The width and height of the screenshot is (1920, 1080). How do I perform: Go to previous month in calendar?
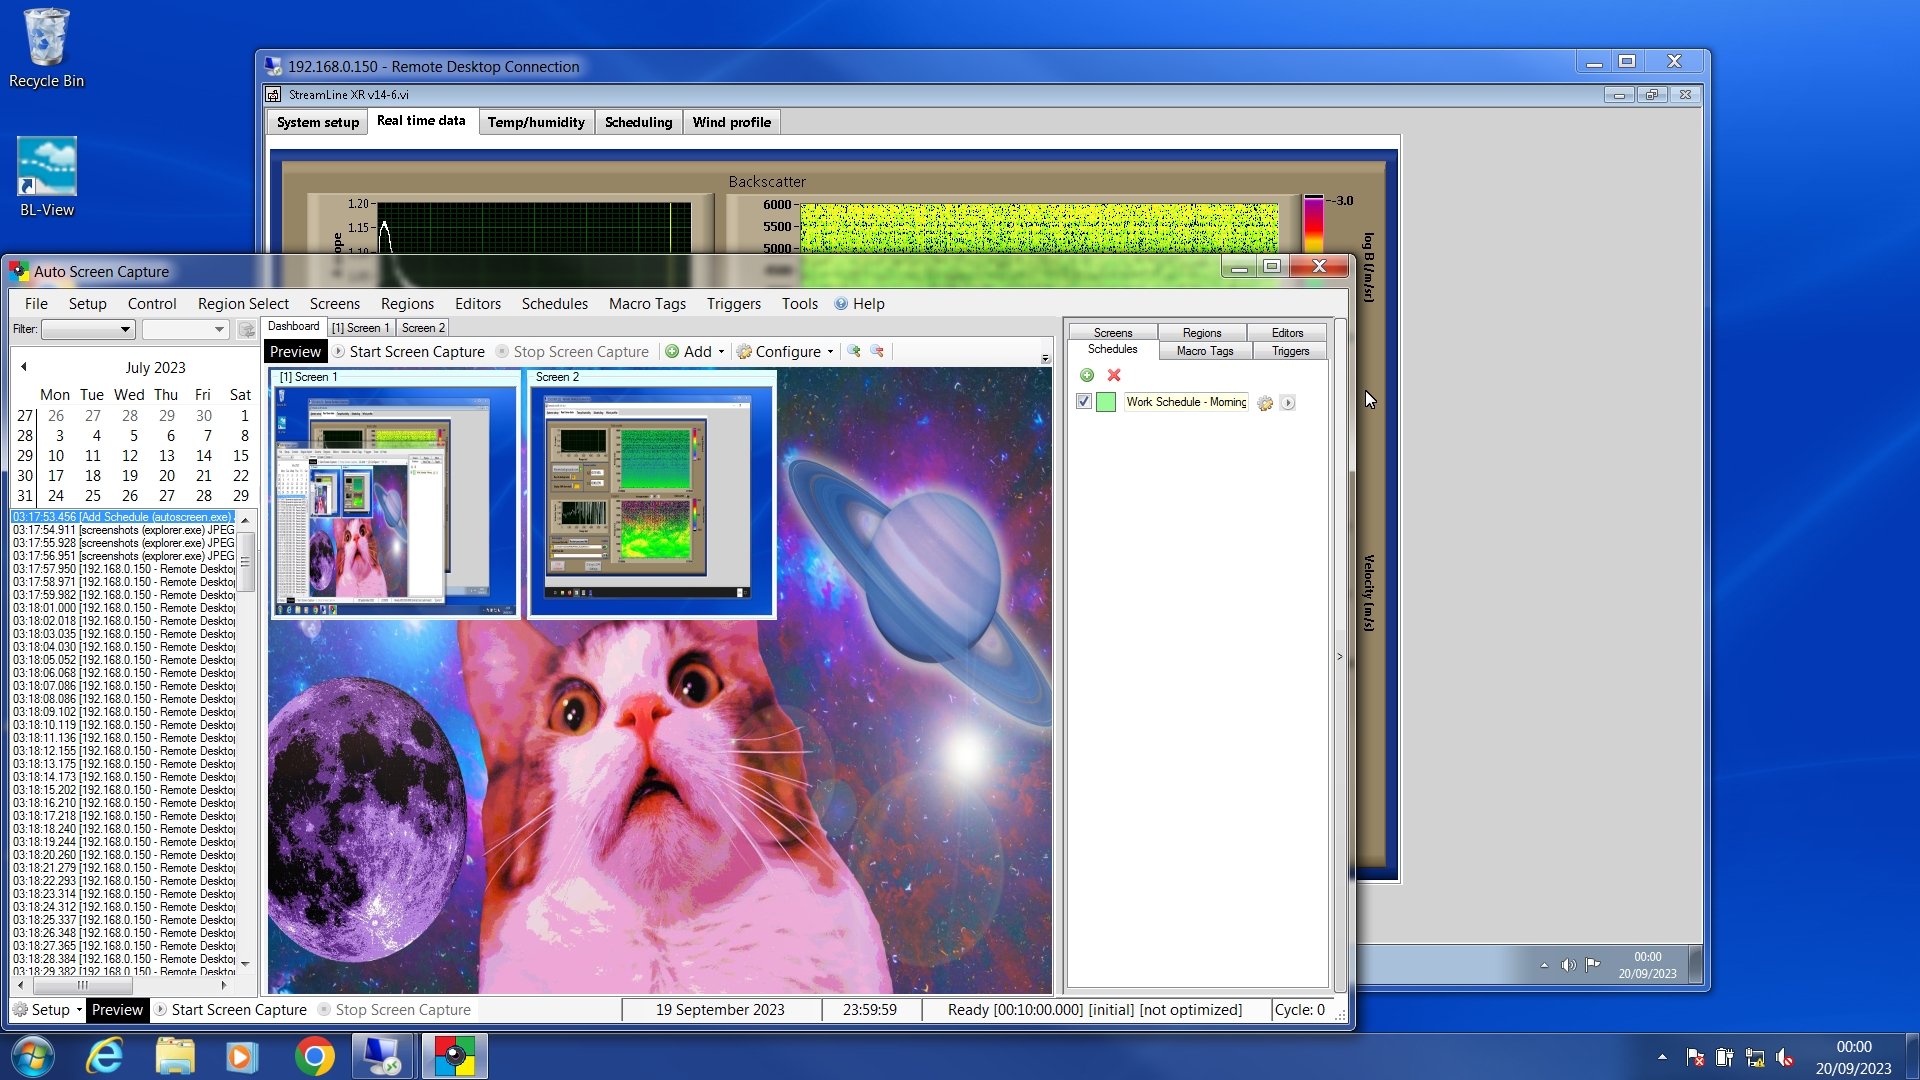pyautogui.click(x=23, y=367)
